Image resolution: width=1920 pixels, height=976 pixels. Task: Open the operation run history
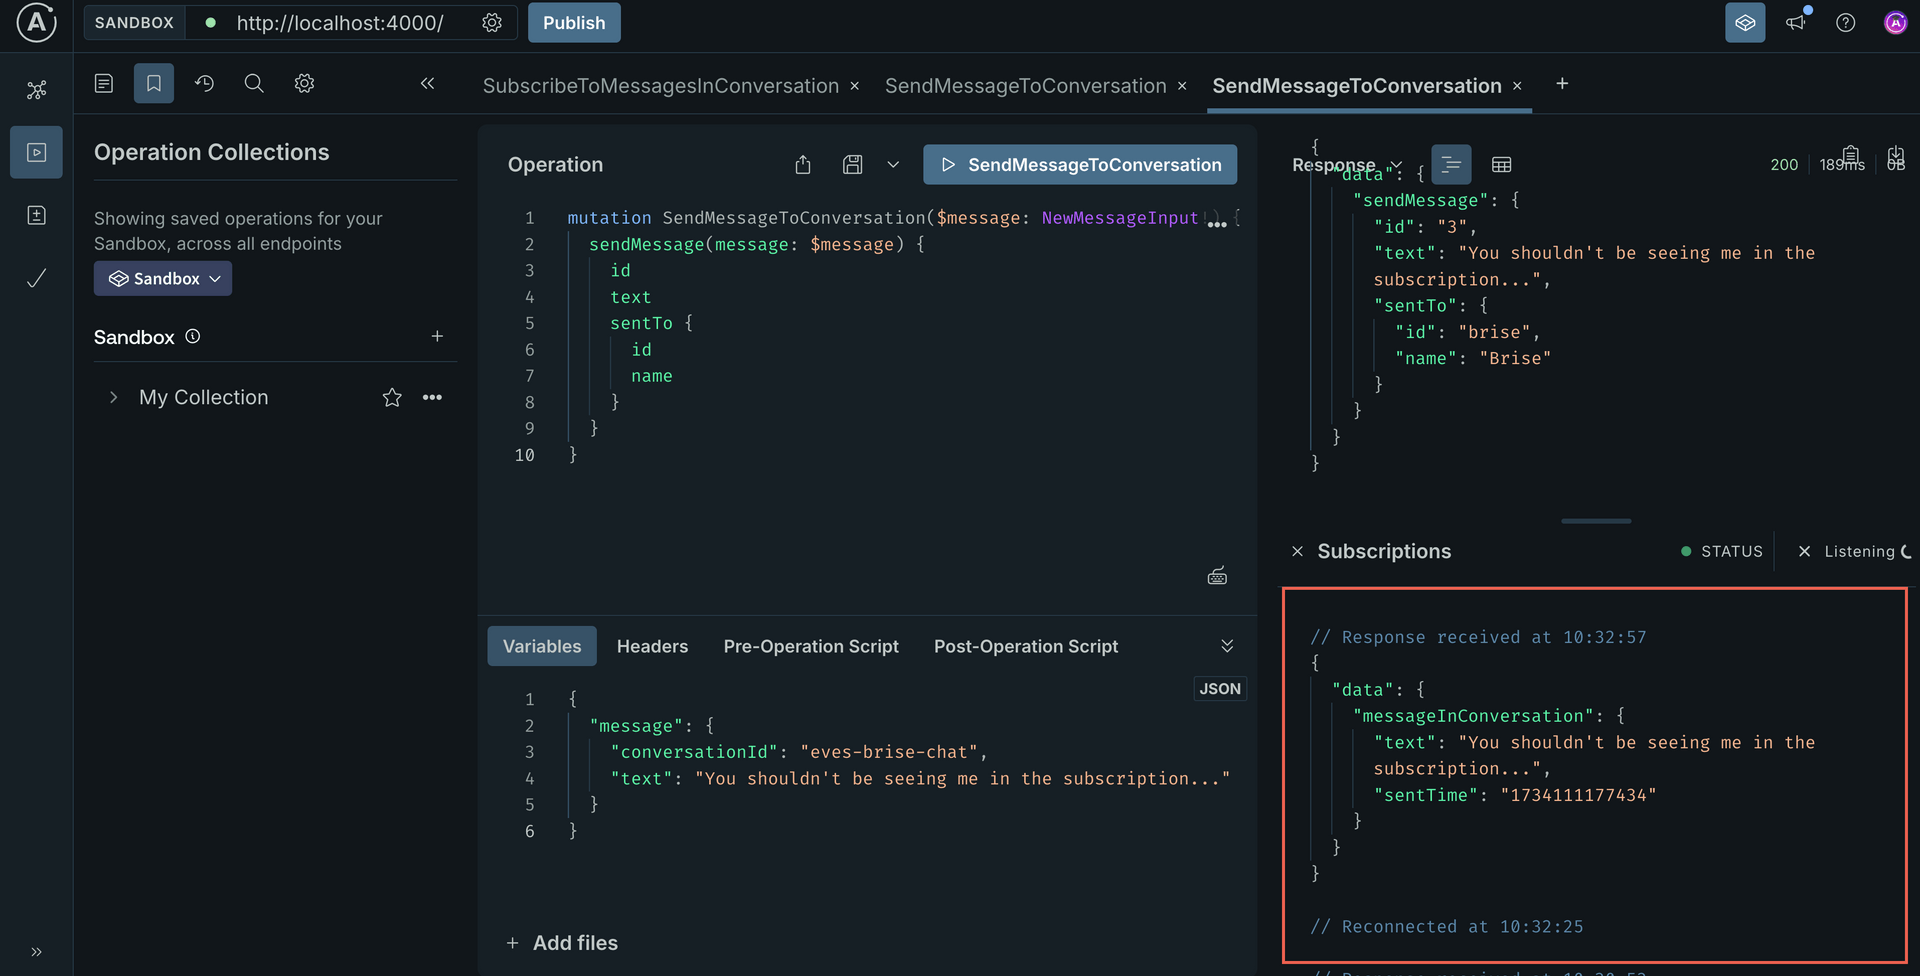point(204,83)
